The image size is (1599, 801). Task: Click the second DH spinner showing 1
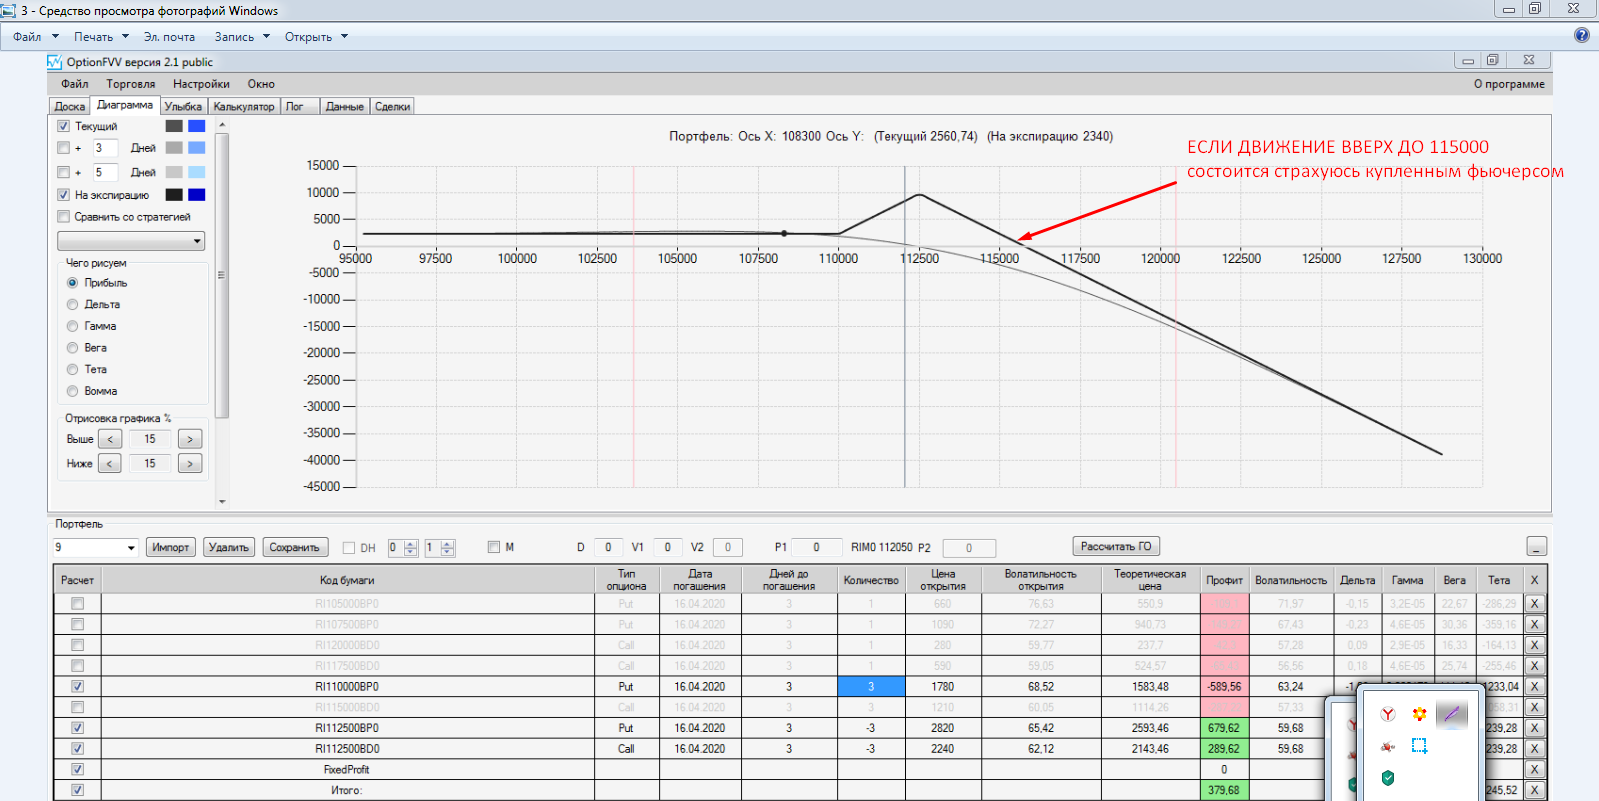[x=440, y=548]
